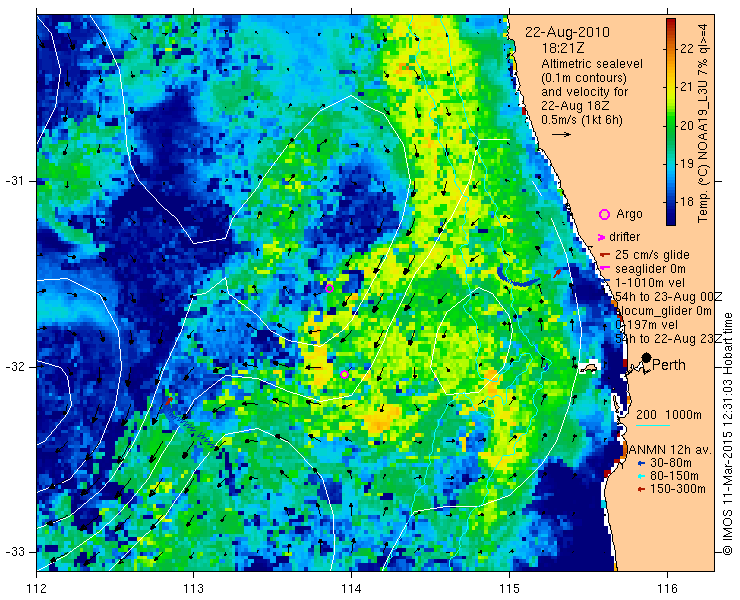
Task: Click the 113 longitude axis label
Action: coord(193,589)
